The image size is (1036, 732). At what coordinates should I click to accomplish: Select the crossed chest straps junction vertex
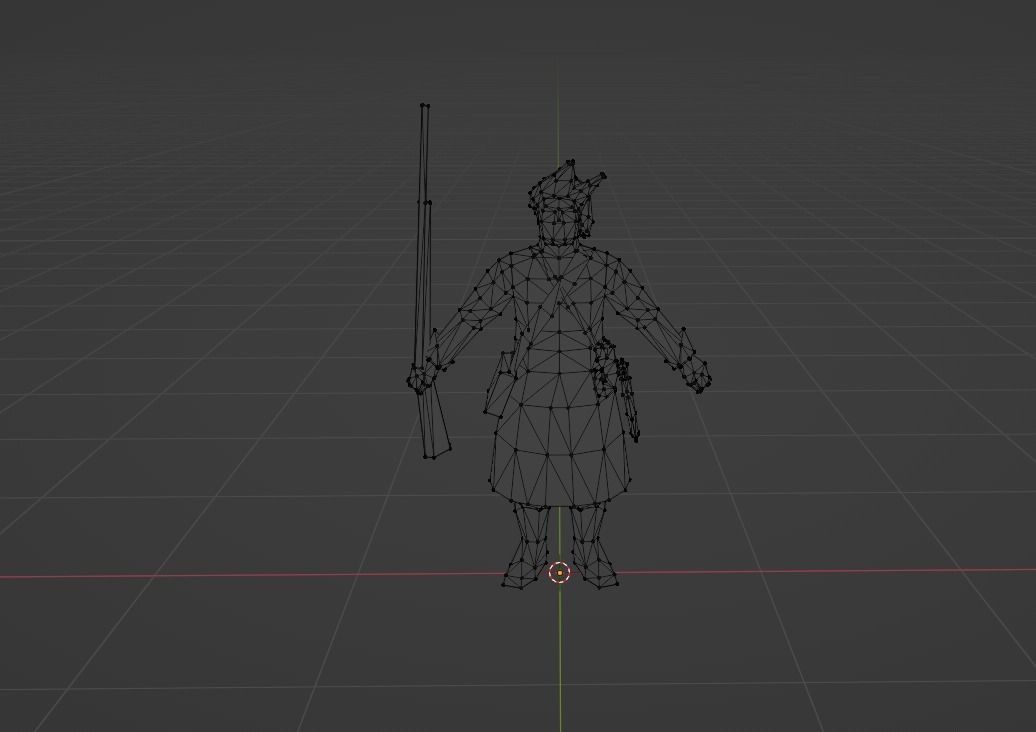click(558, 279)
